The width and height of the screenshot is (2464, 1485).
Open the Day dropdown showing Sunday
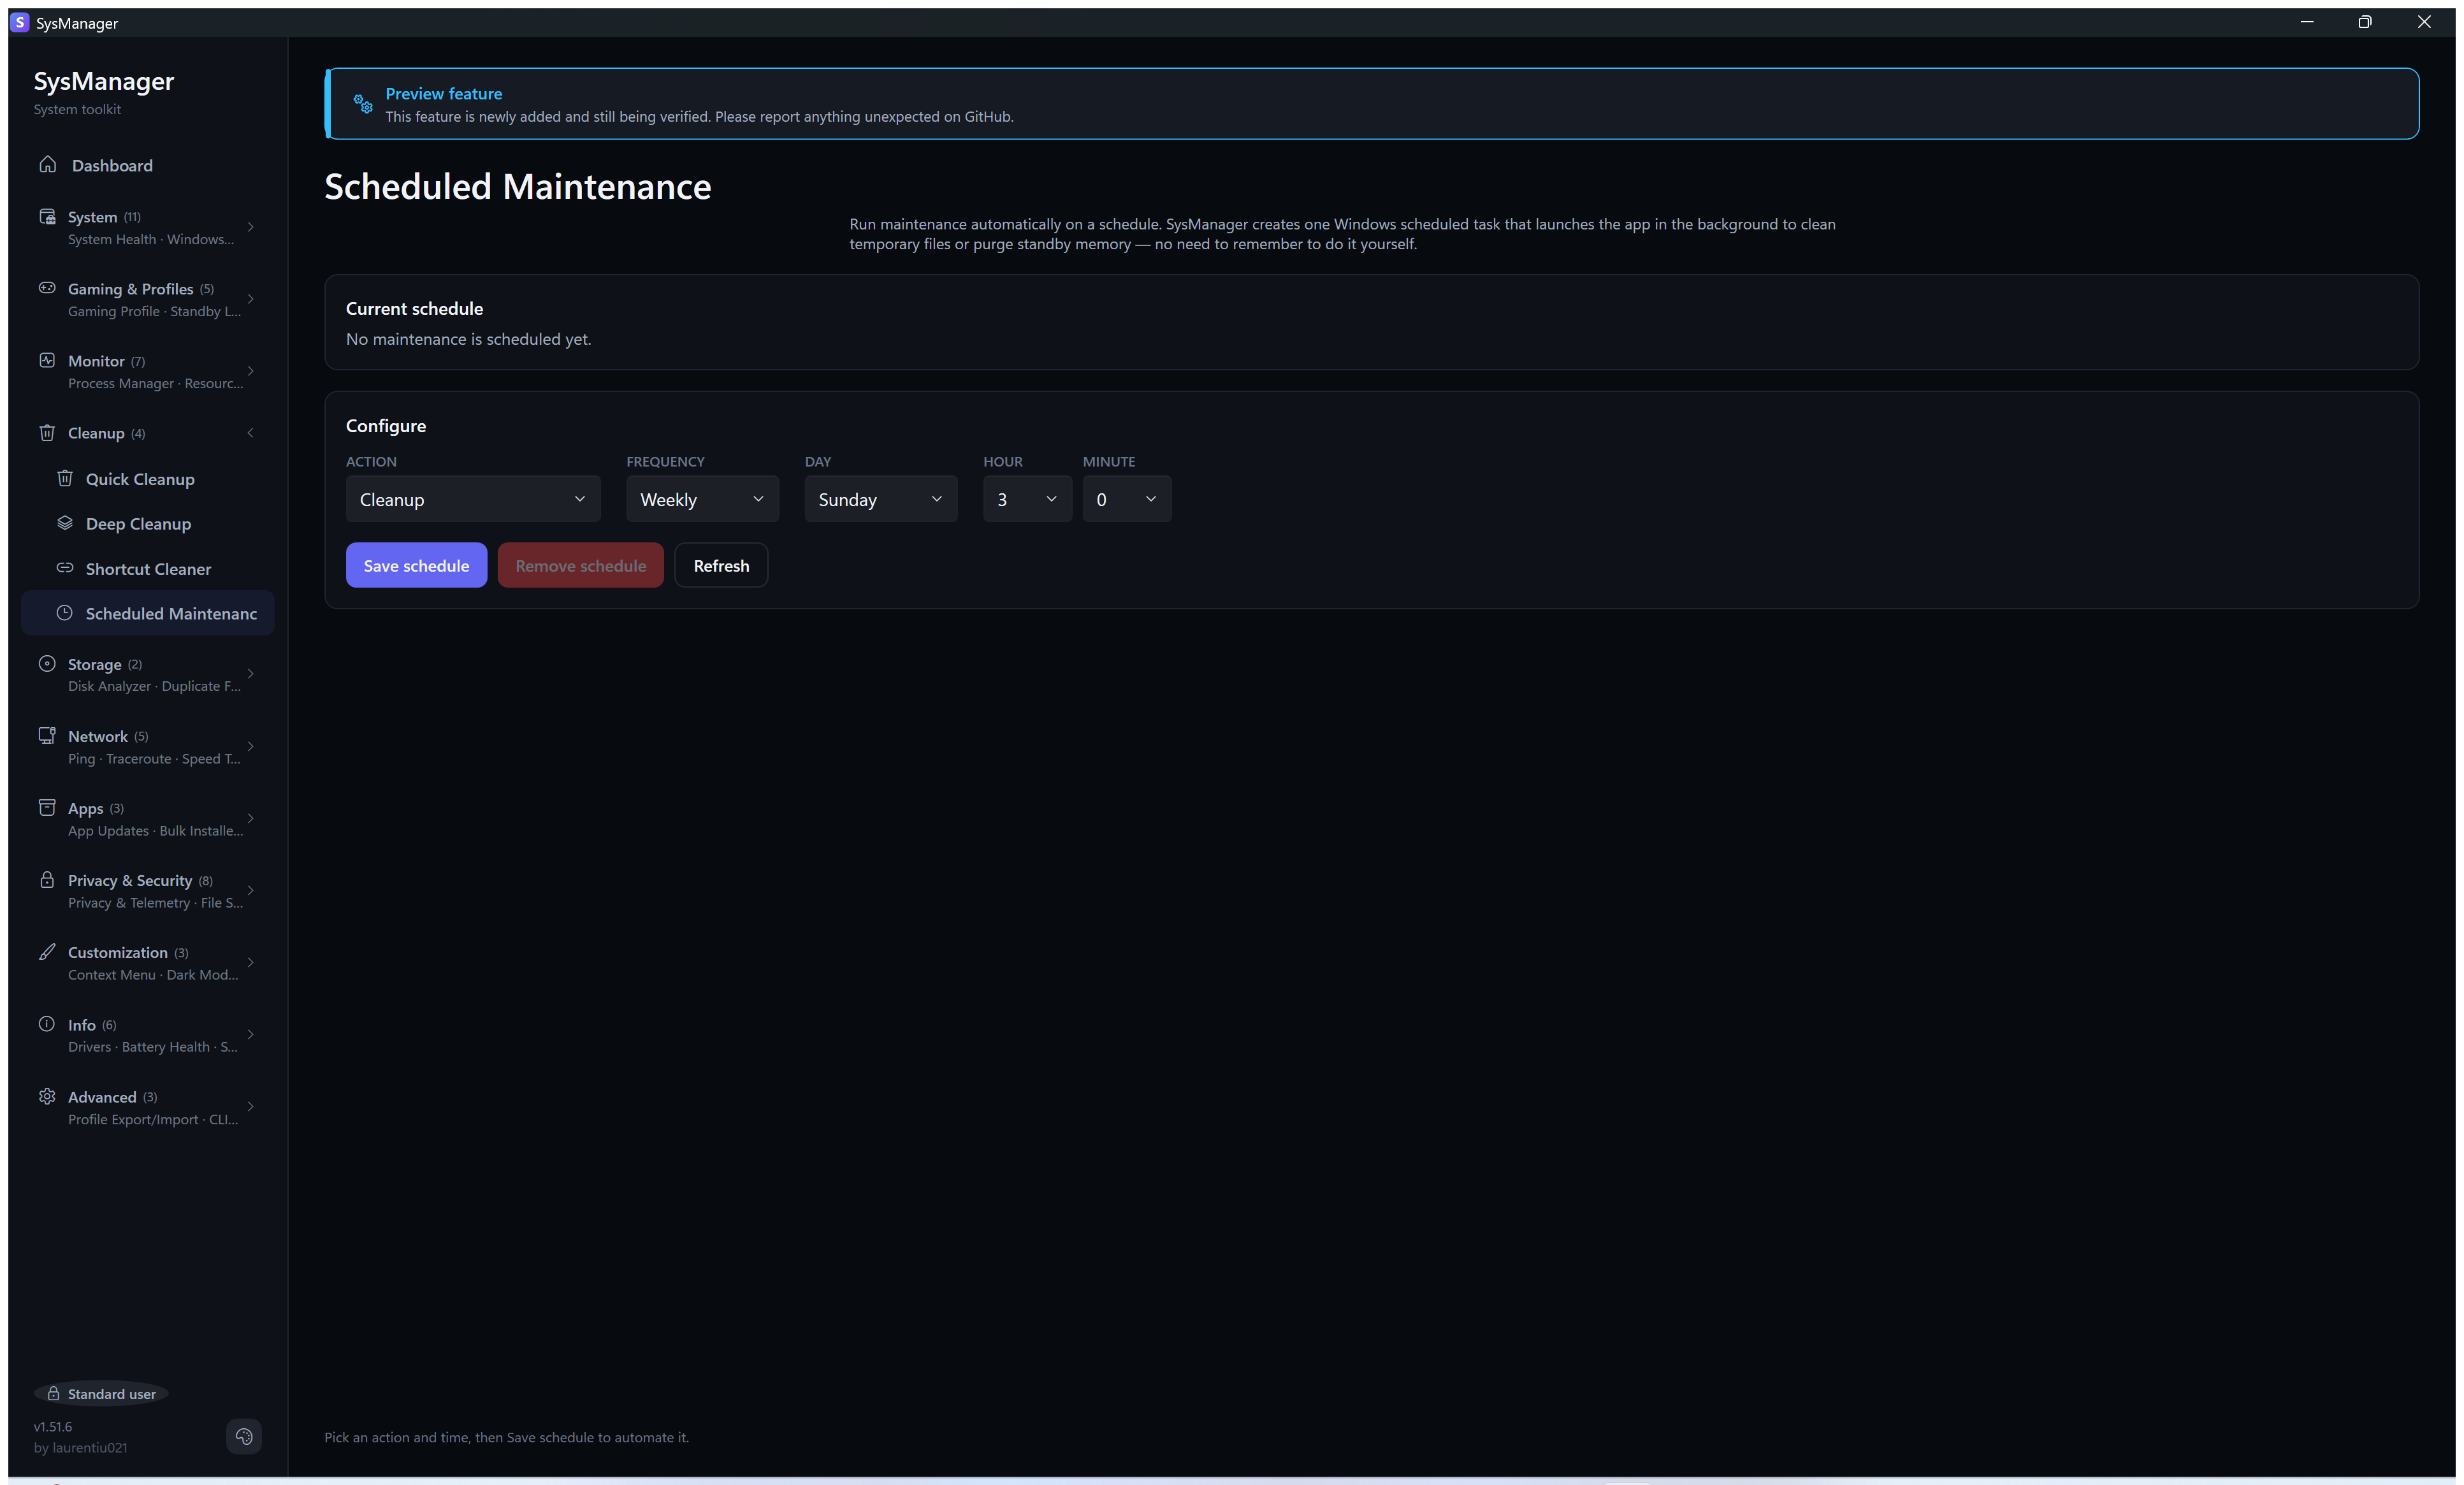click(881, 499)
